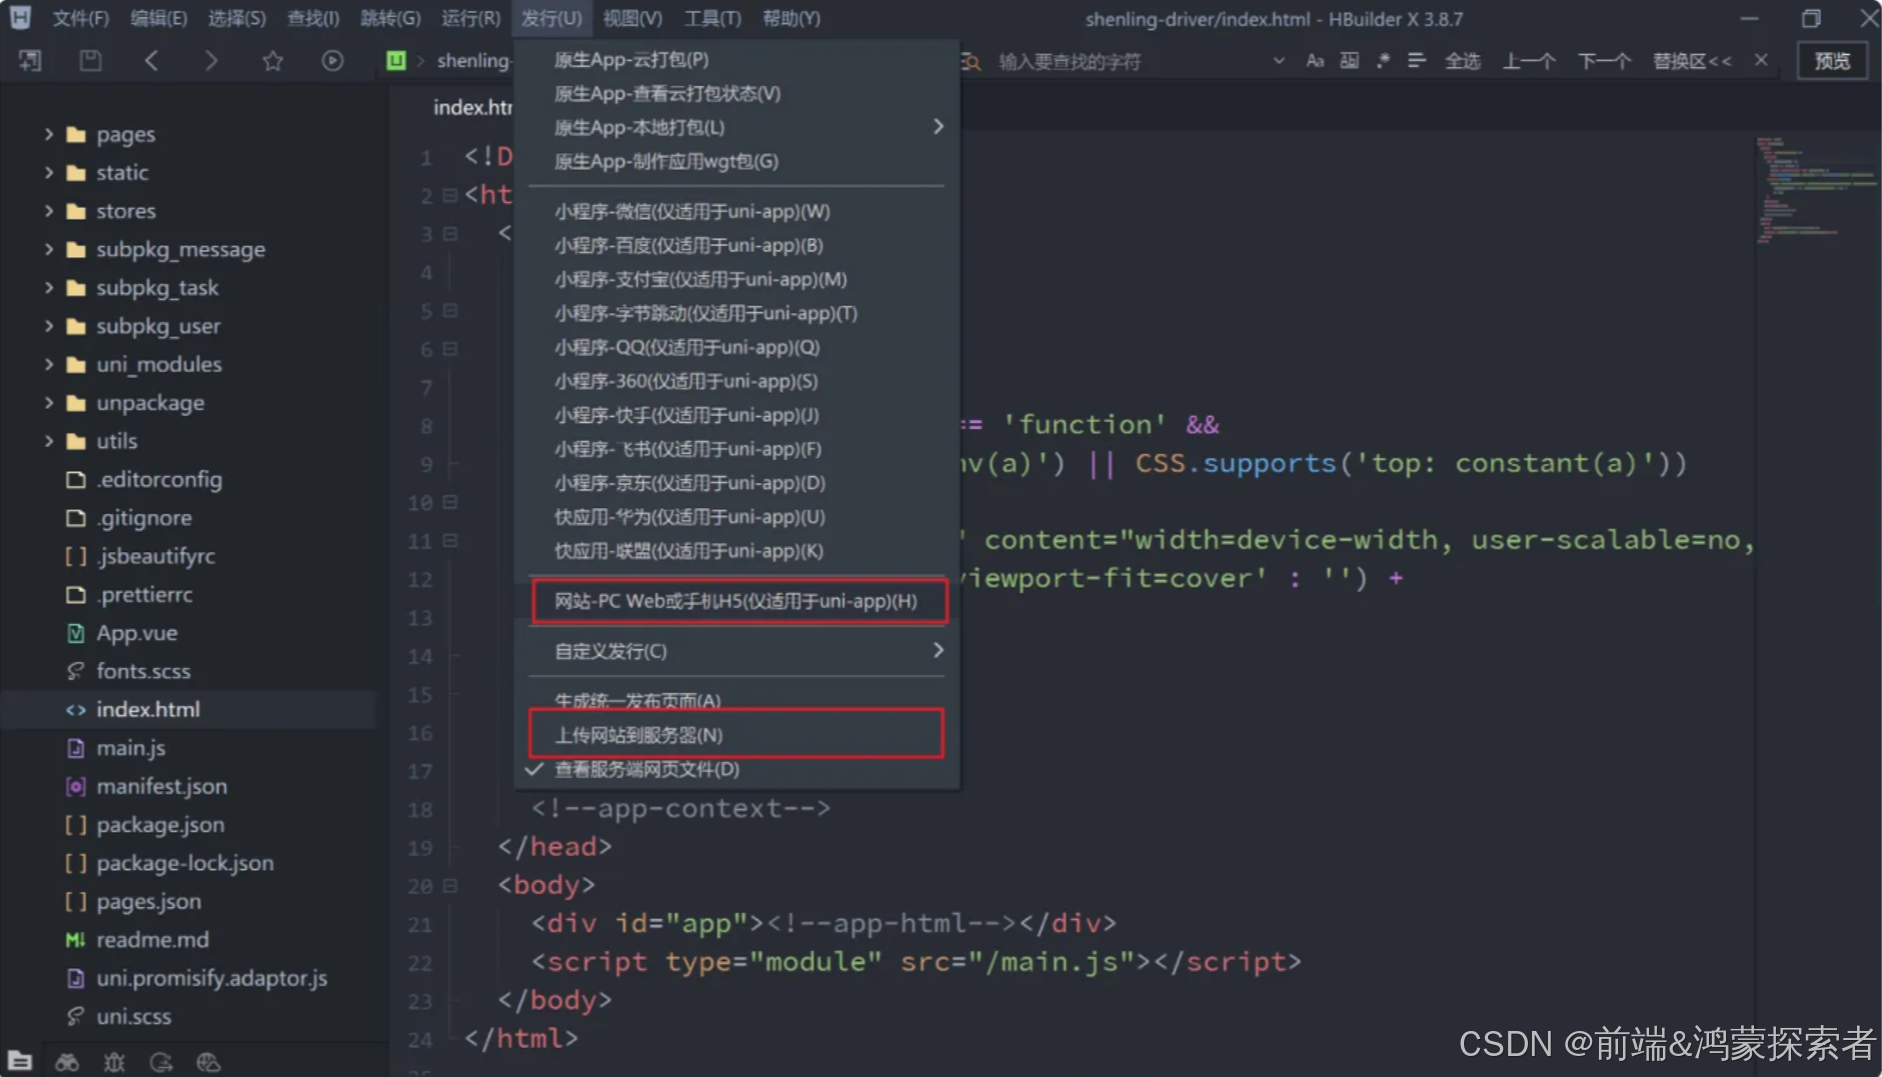Expand the static folder
This screenshot has height=1077, width=1882.
49,172
